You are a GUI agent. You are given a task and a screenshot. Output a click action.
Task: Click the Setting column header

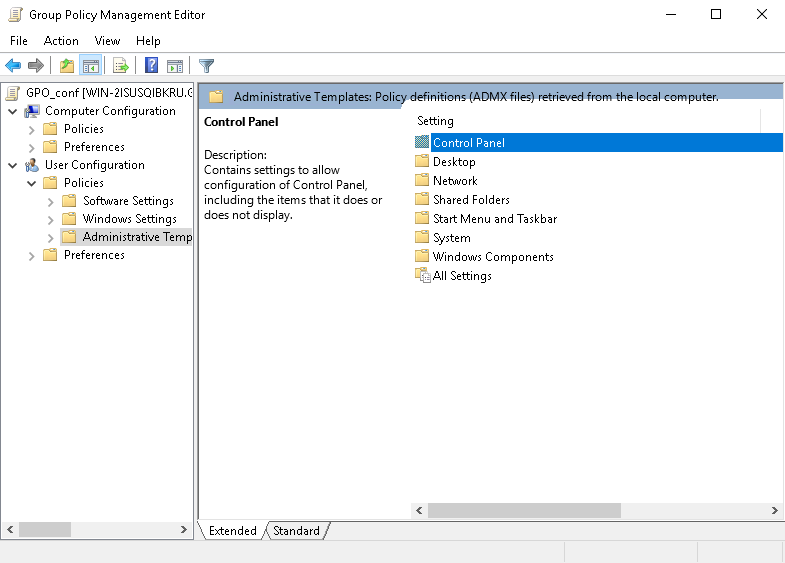[x=435, y=121]
